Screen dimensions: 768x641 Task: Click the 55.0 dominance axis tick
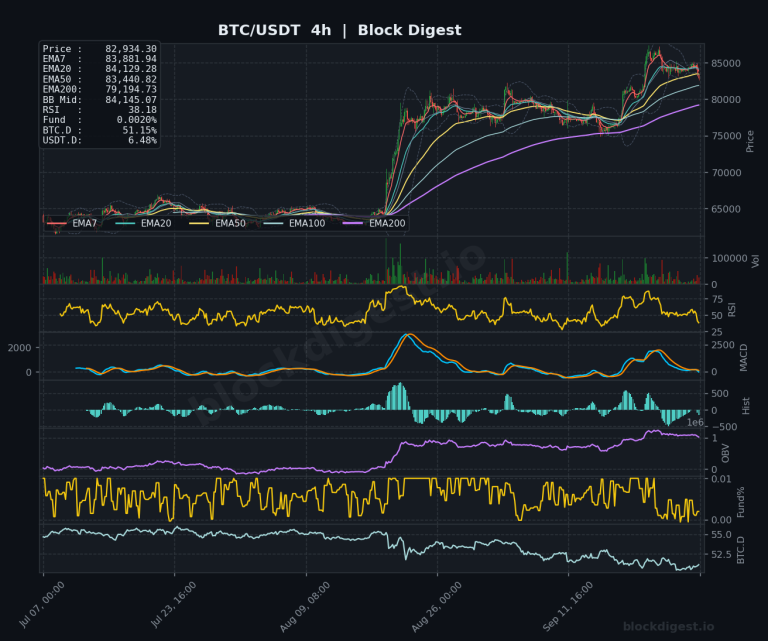point(721,535)
